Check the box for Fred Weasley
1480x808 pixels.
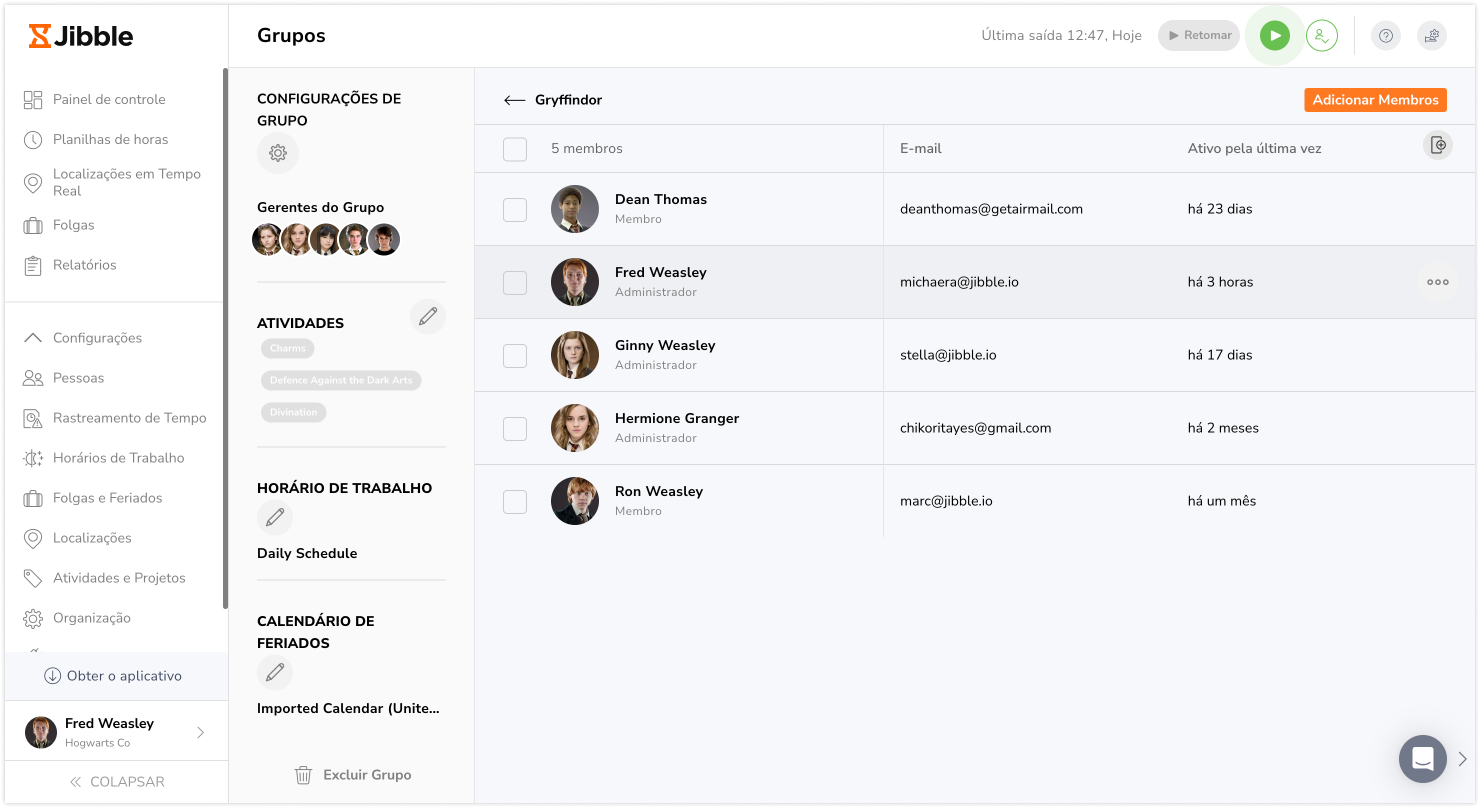[x=515, y=282]
